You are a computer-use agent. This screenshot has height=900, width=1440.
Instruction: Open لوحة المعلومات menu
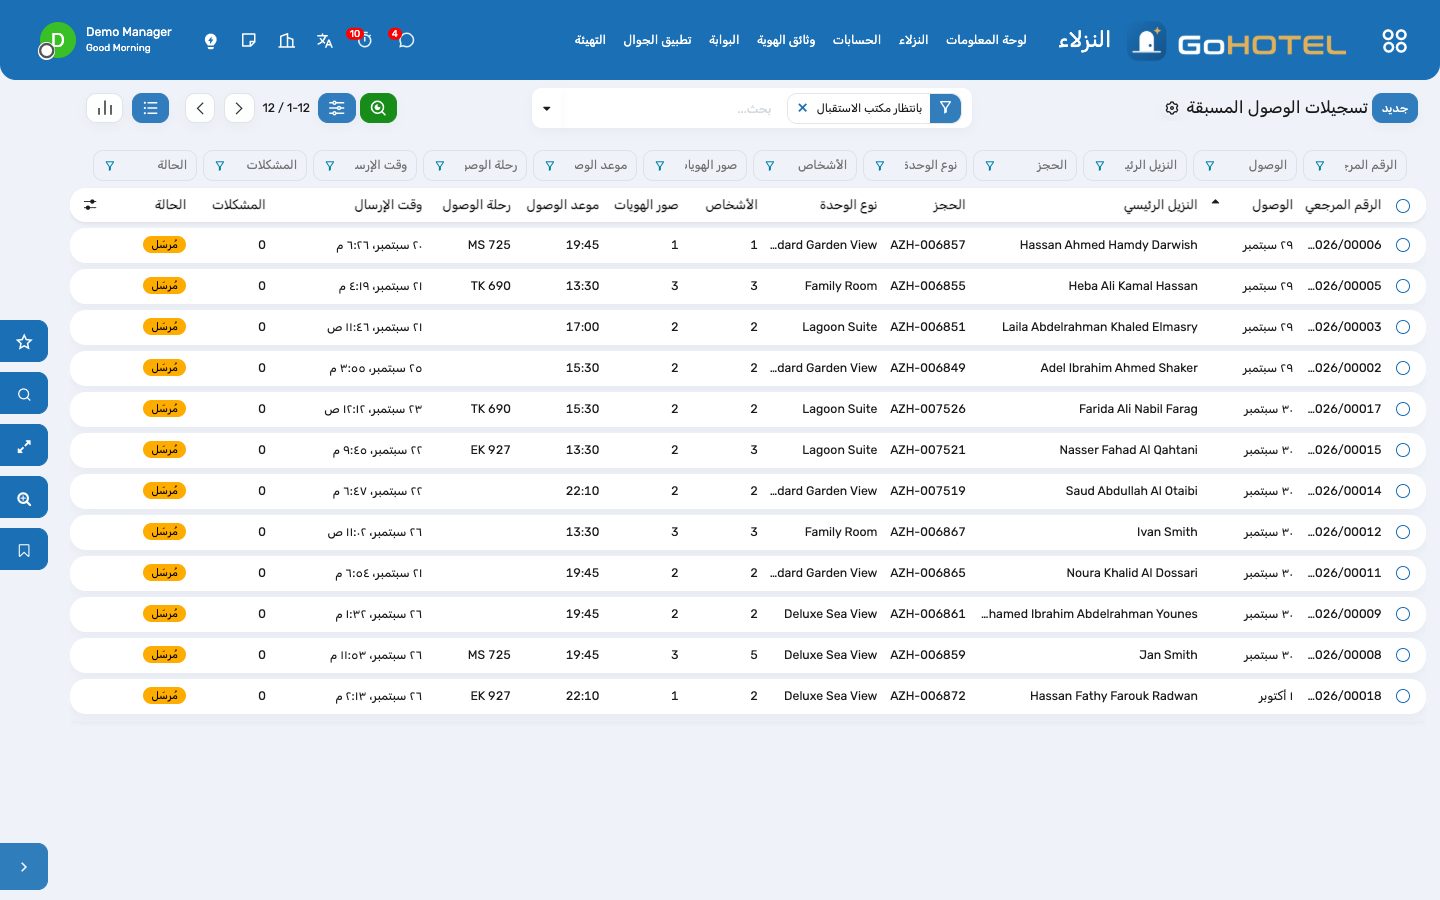(986, 40)
